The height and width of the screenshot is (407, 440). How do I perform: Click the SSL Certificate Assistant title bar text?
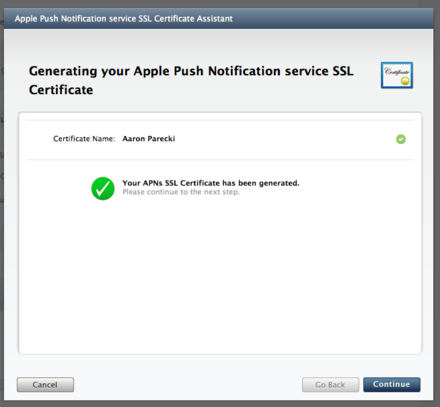(x=123, y=18)
